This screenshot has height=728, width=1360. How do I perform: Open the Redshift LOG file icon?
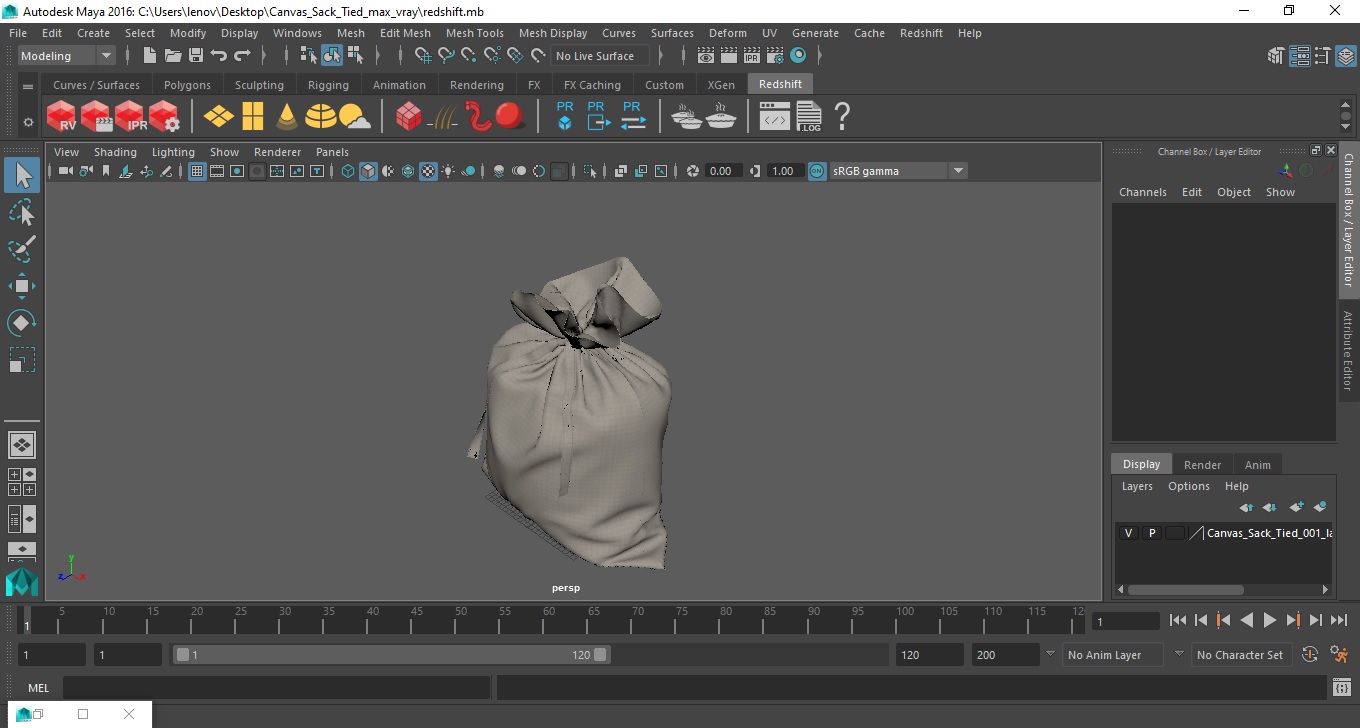(809, 116)
